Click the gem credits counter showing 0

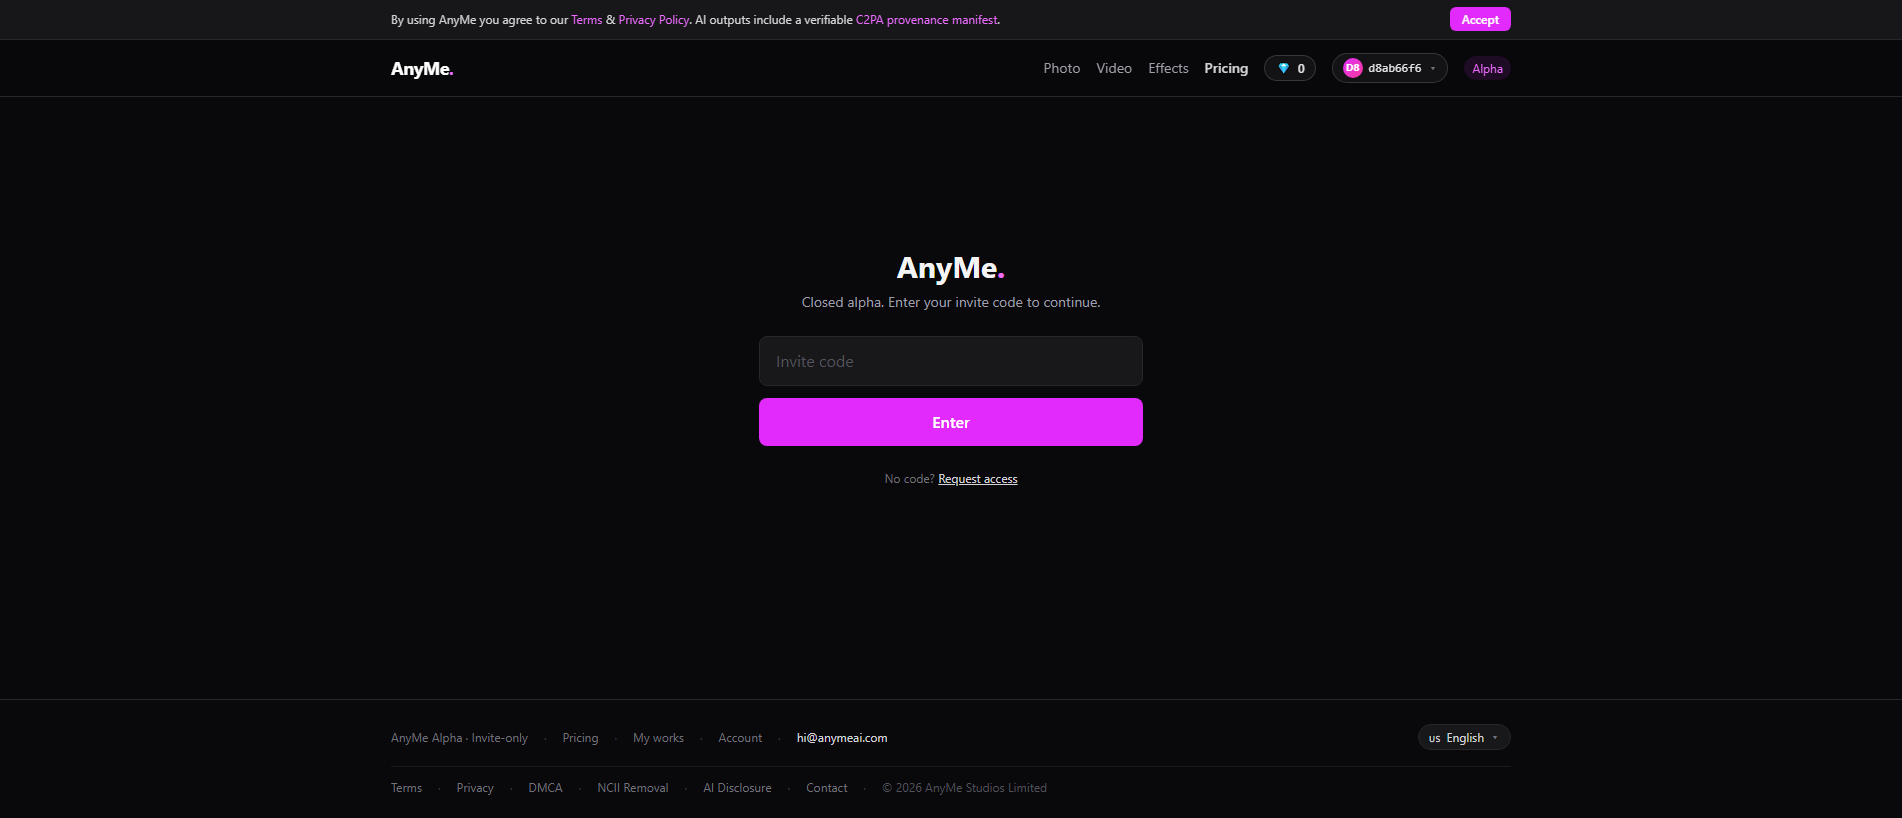coord(1290,68)
